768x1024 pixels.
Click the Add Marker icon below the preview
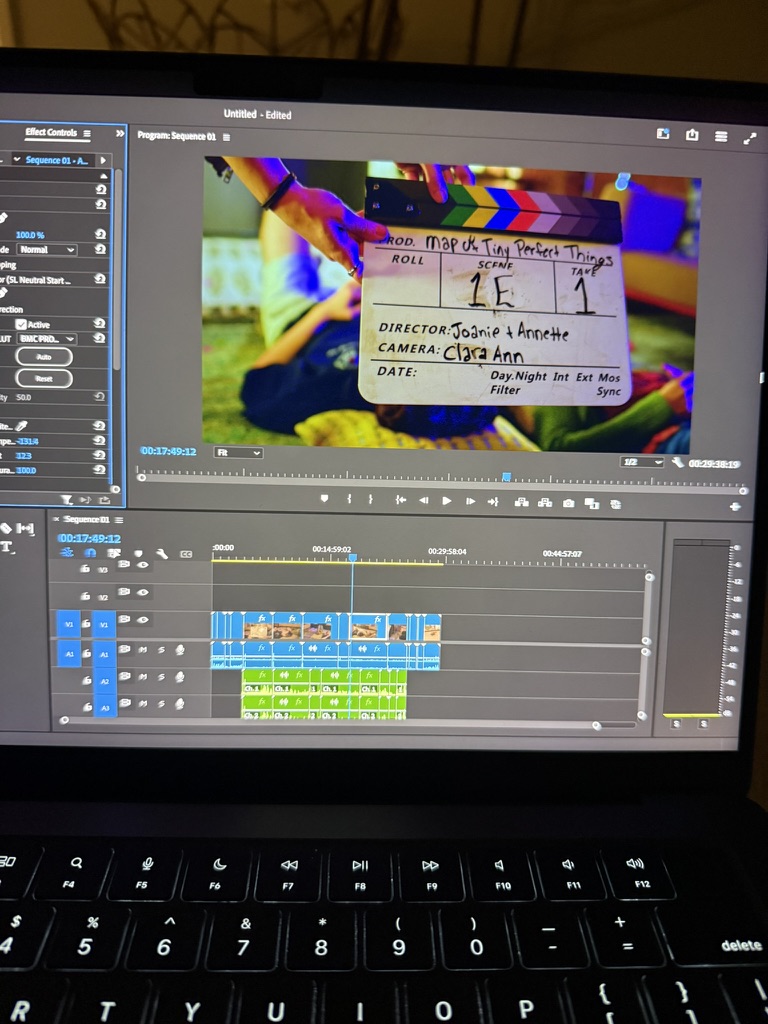pyautogui.click(x=324, y=499)
